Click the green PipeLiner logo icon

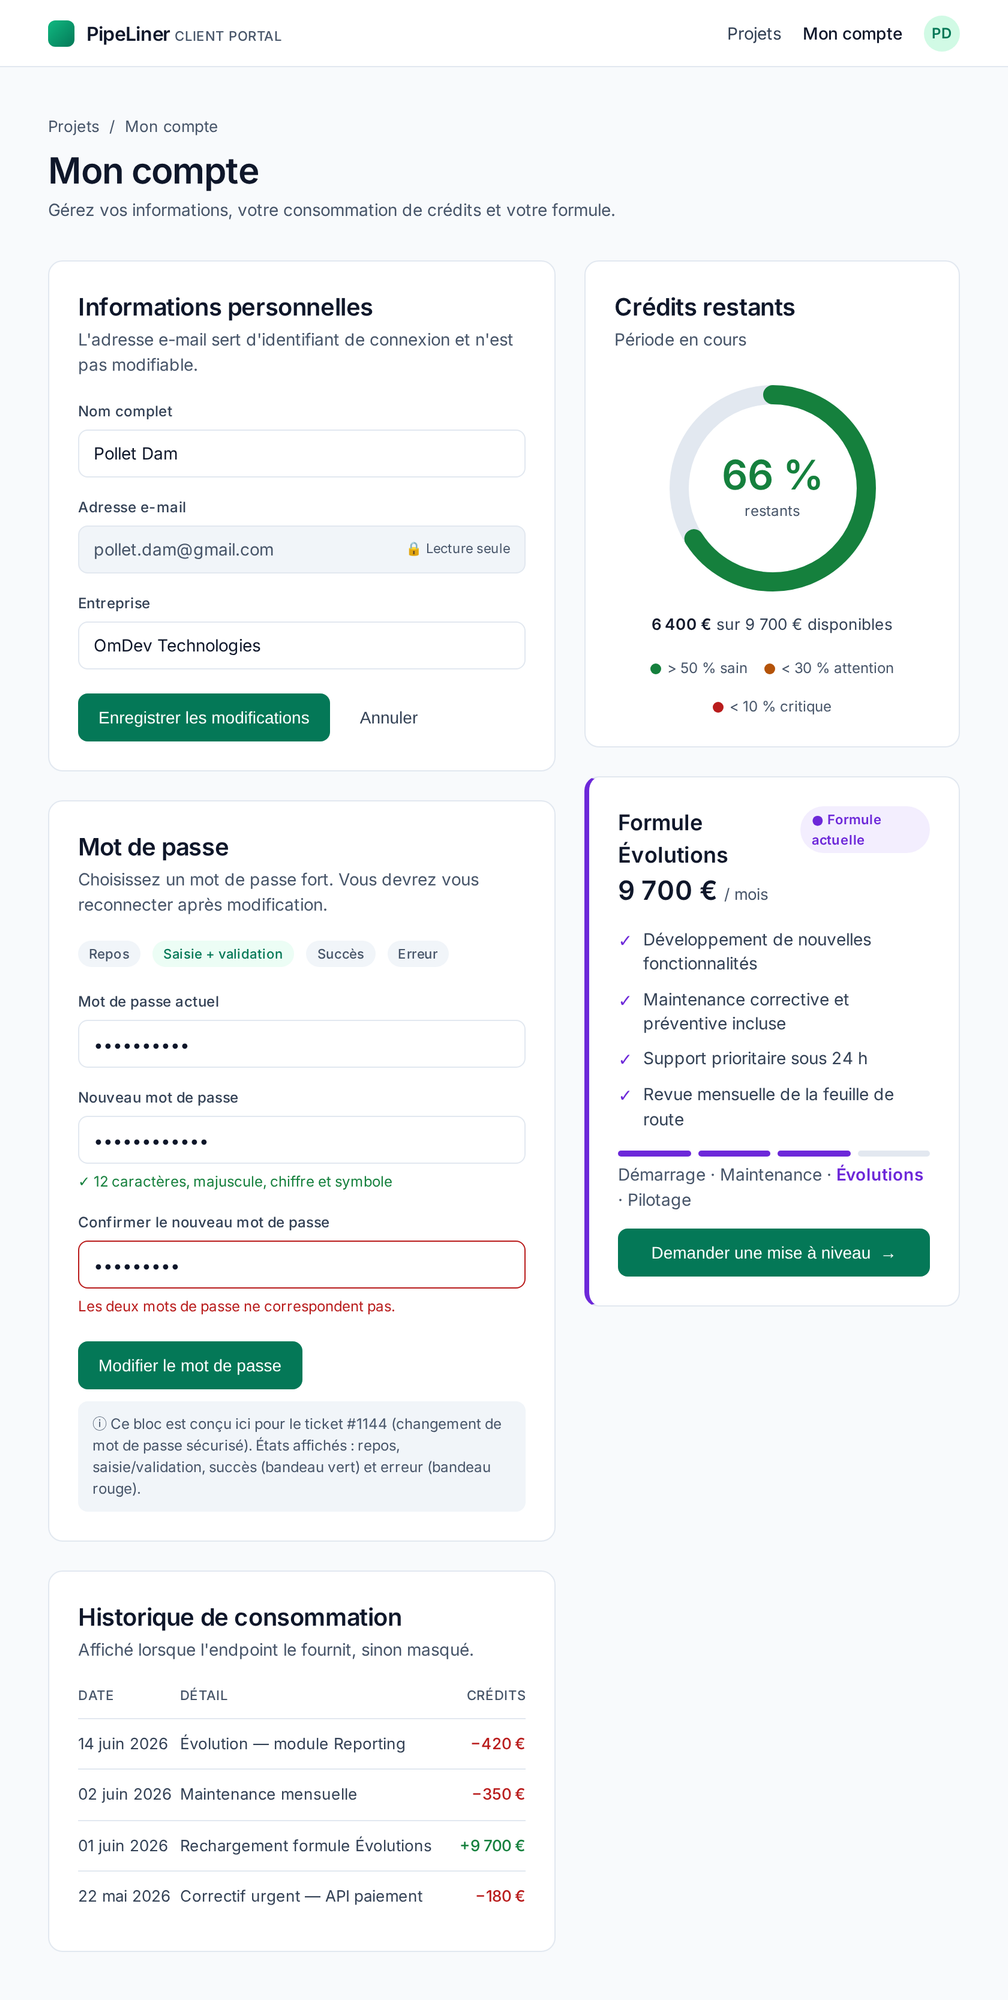[61, 33]
